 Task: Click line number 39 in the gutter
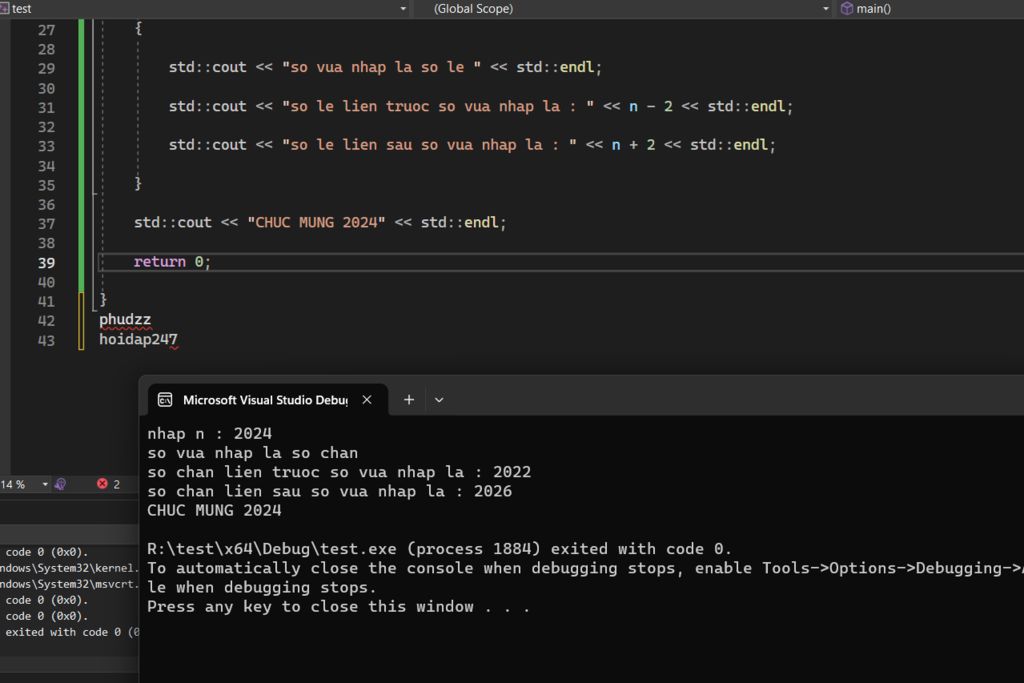(46, 263)
